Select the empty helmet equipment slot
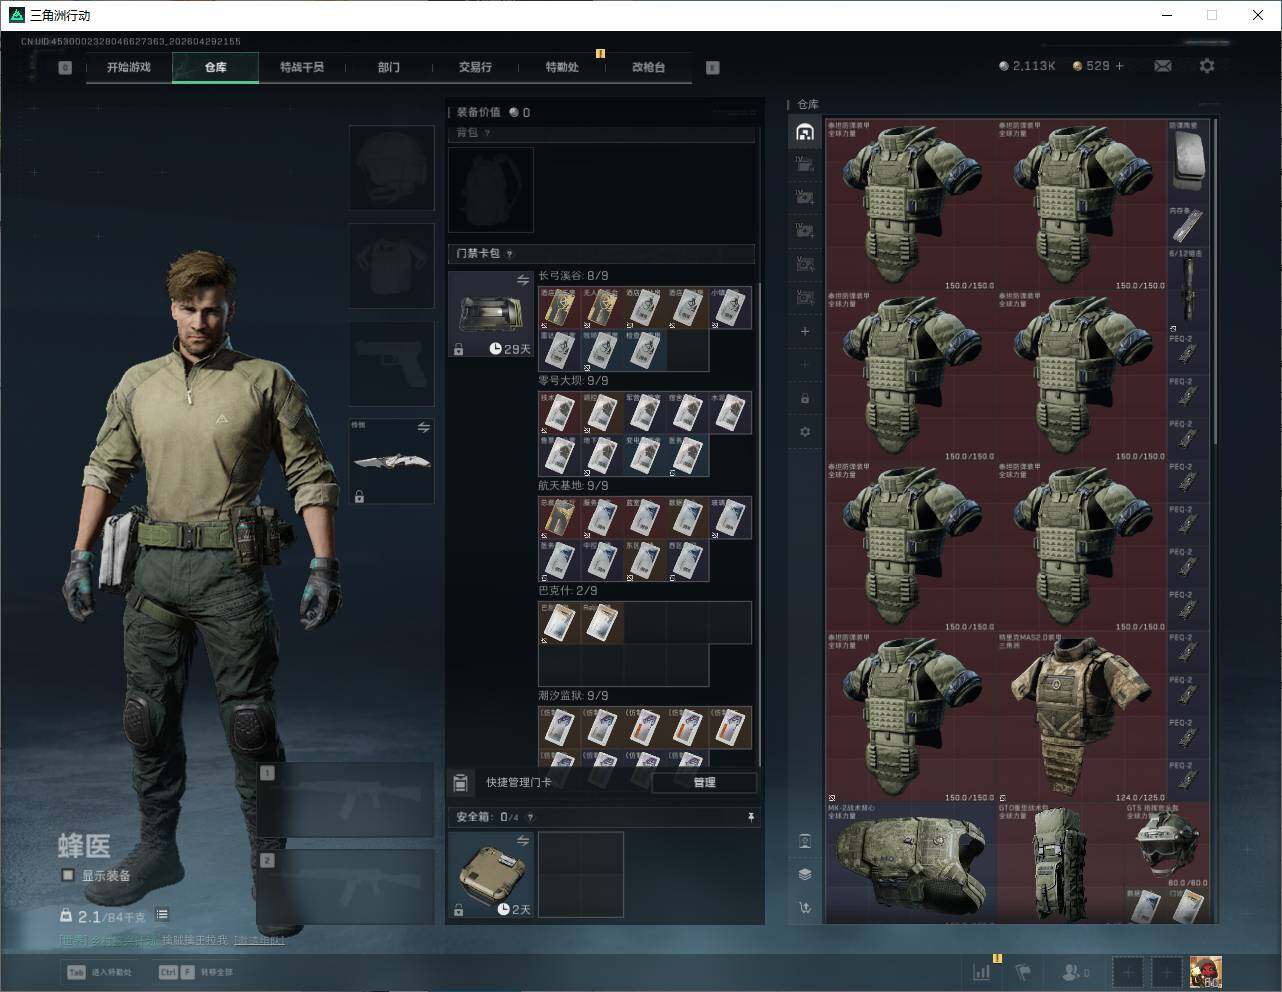Viewport: 1282px width, 992px height. pos(392,168)
